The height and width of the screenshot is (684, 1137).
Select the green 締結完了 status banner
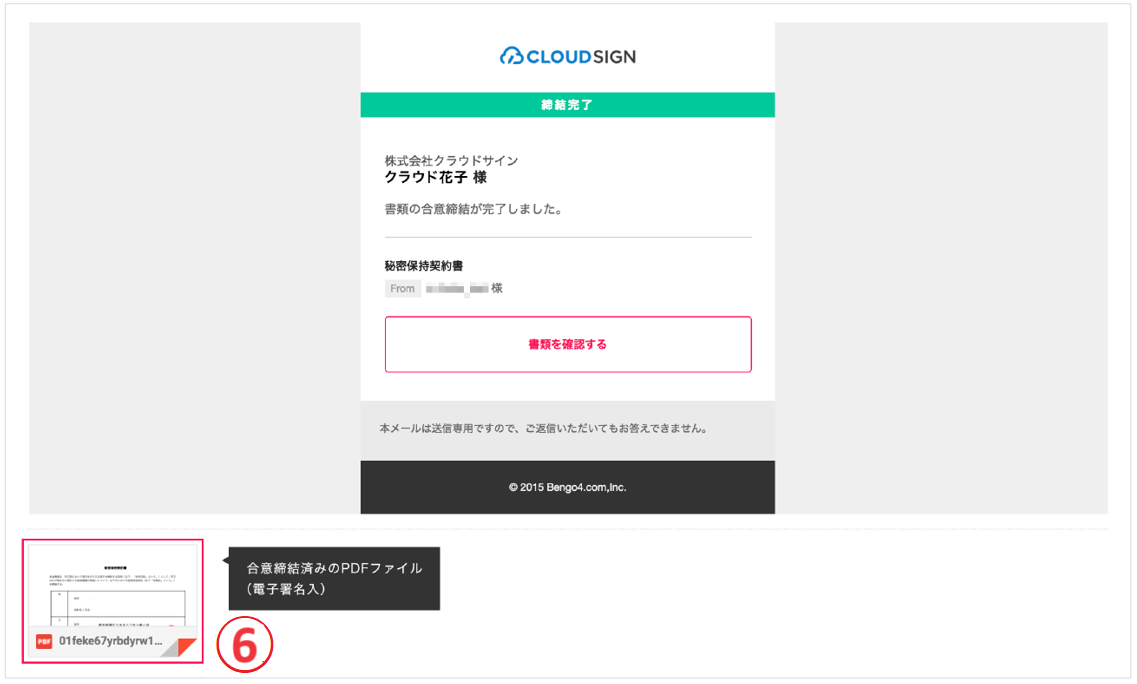coord(568,104)
